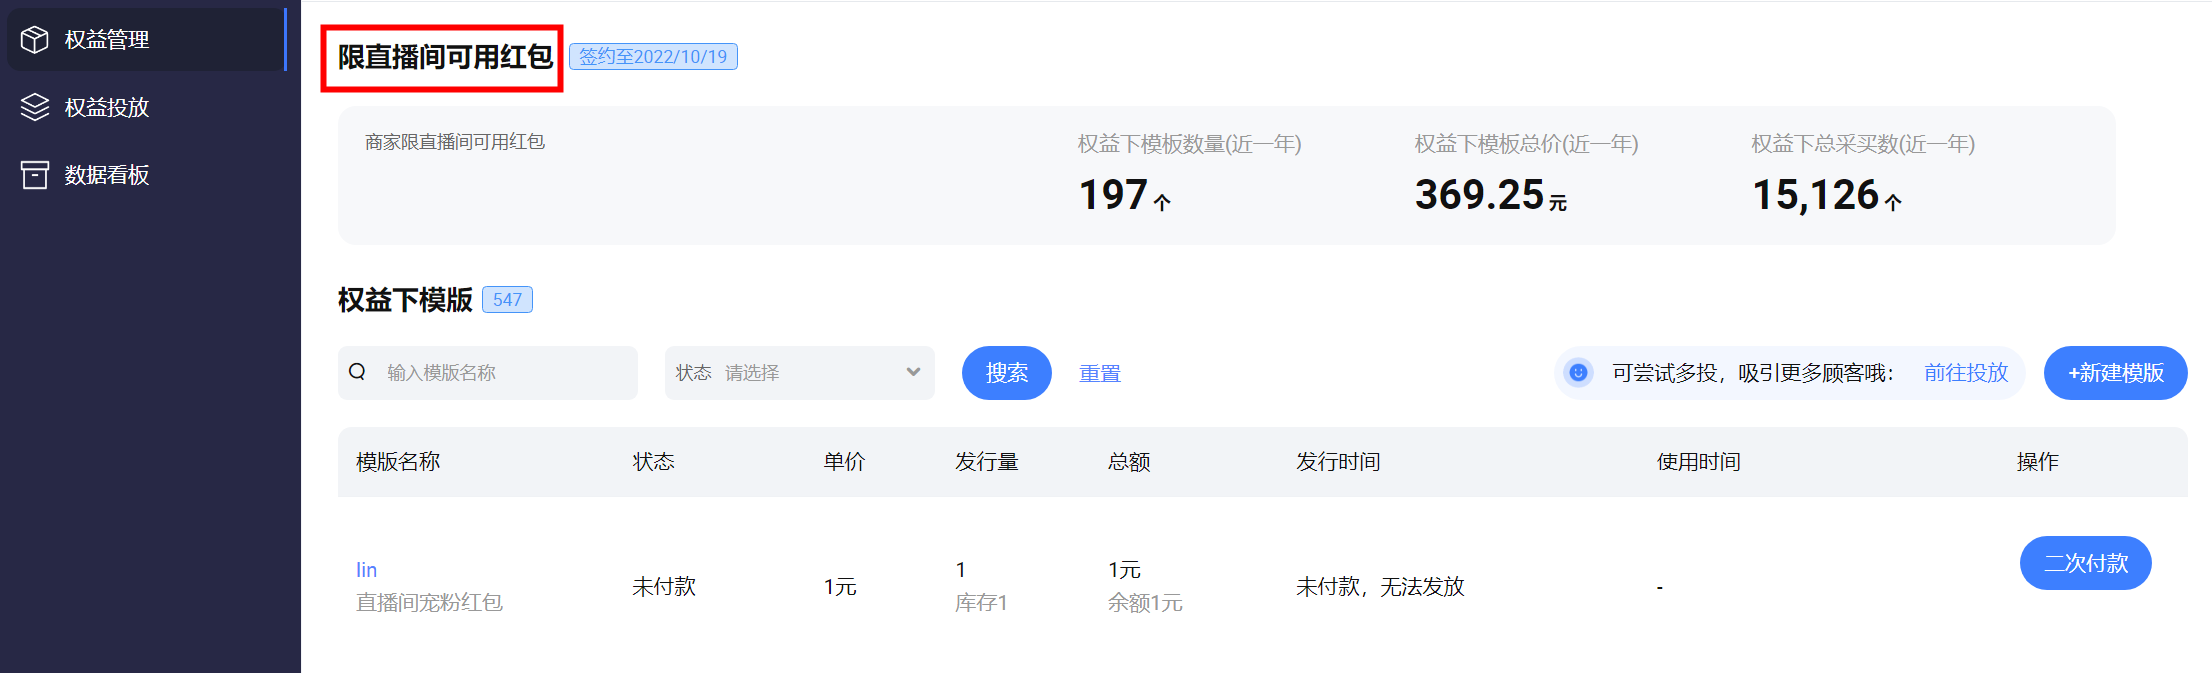Click the blue smiley tip icon
Viewport: 2212px width, 673px height.
tap(1578, 373)
